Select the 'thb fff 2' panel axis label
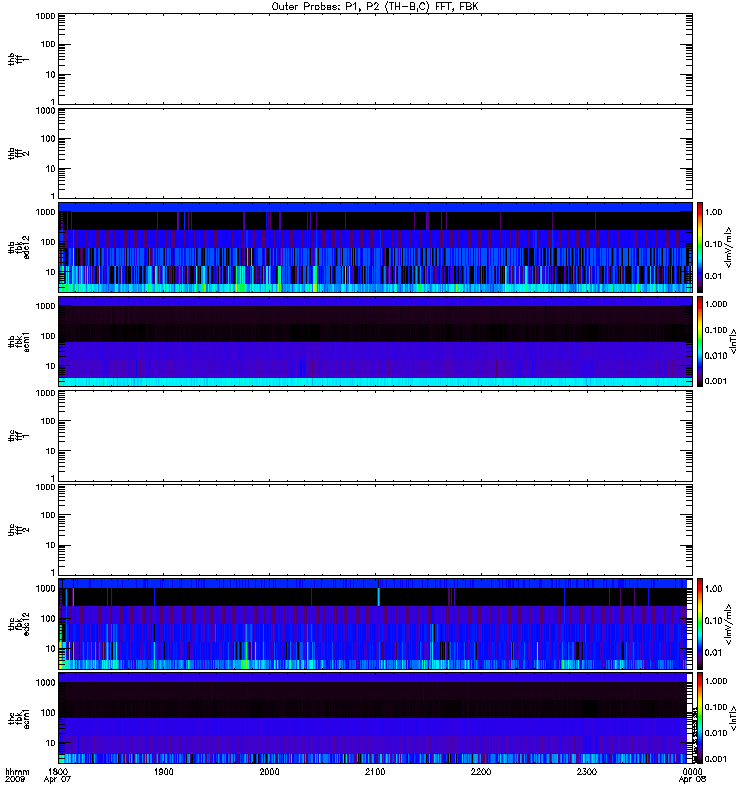Viewport: 750px width, 800px height. click(18, 153)
